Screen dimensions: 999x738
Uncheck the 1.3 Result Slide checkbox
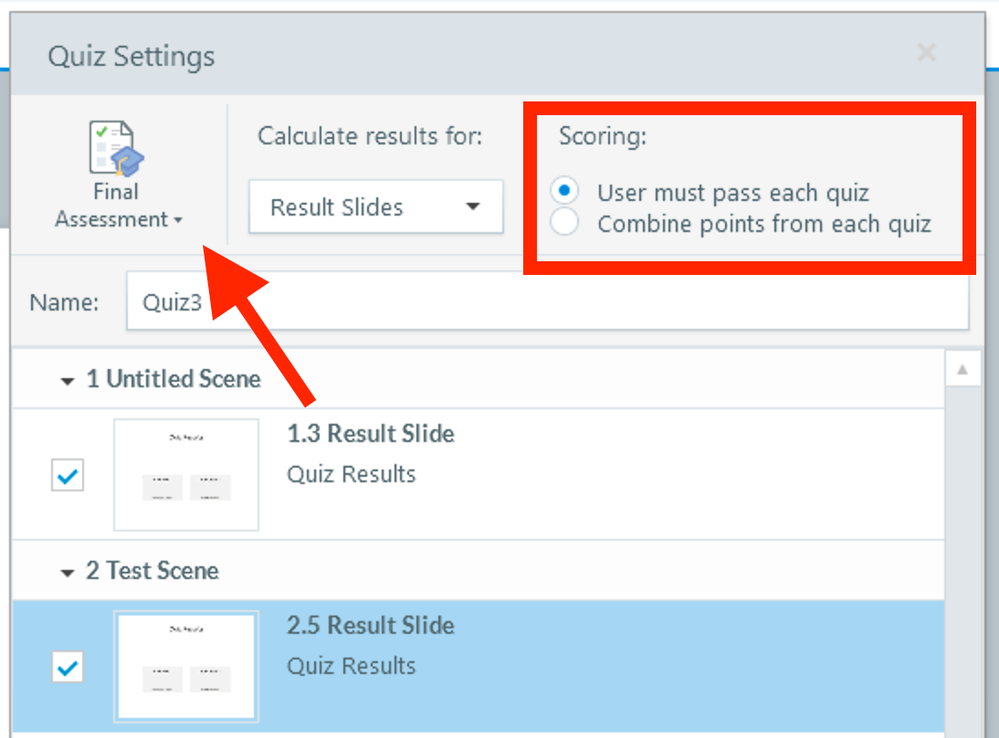coord(68,475)
